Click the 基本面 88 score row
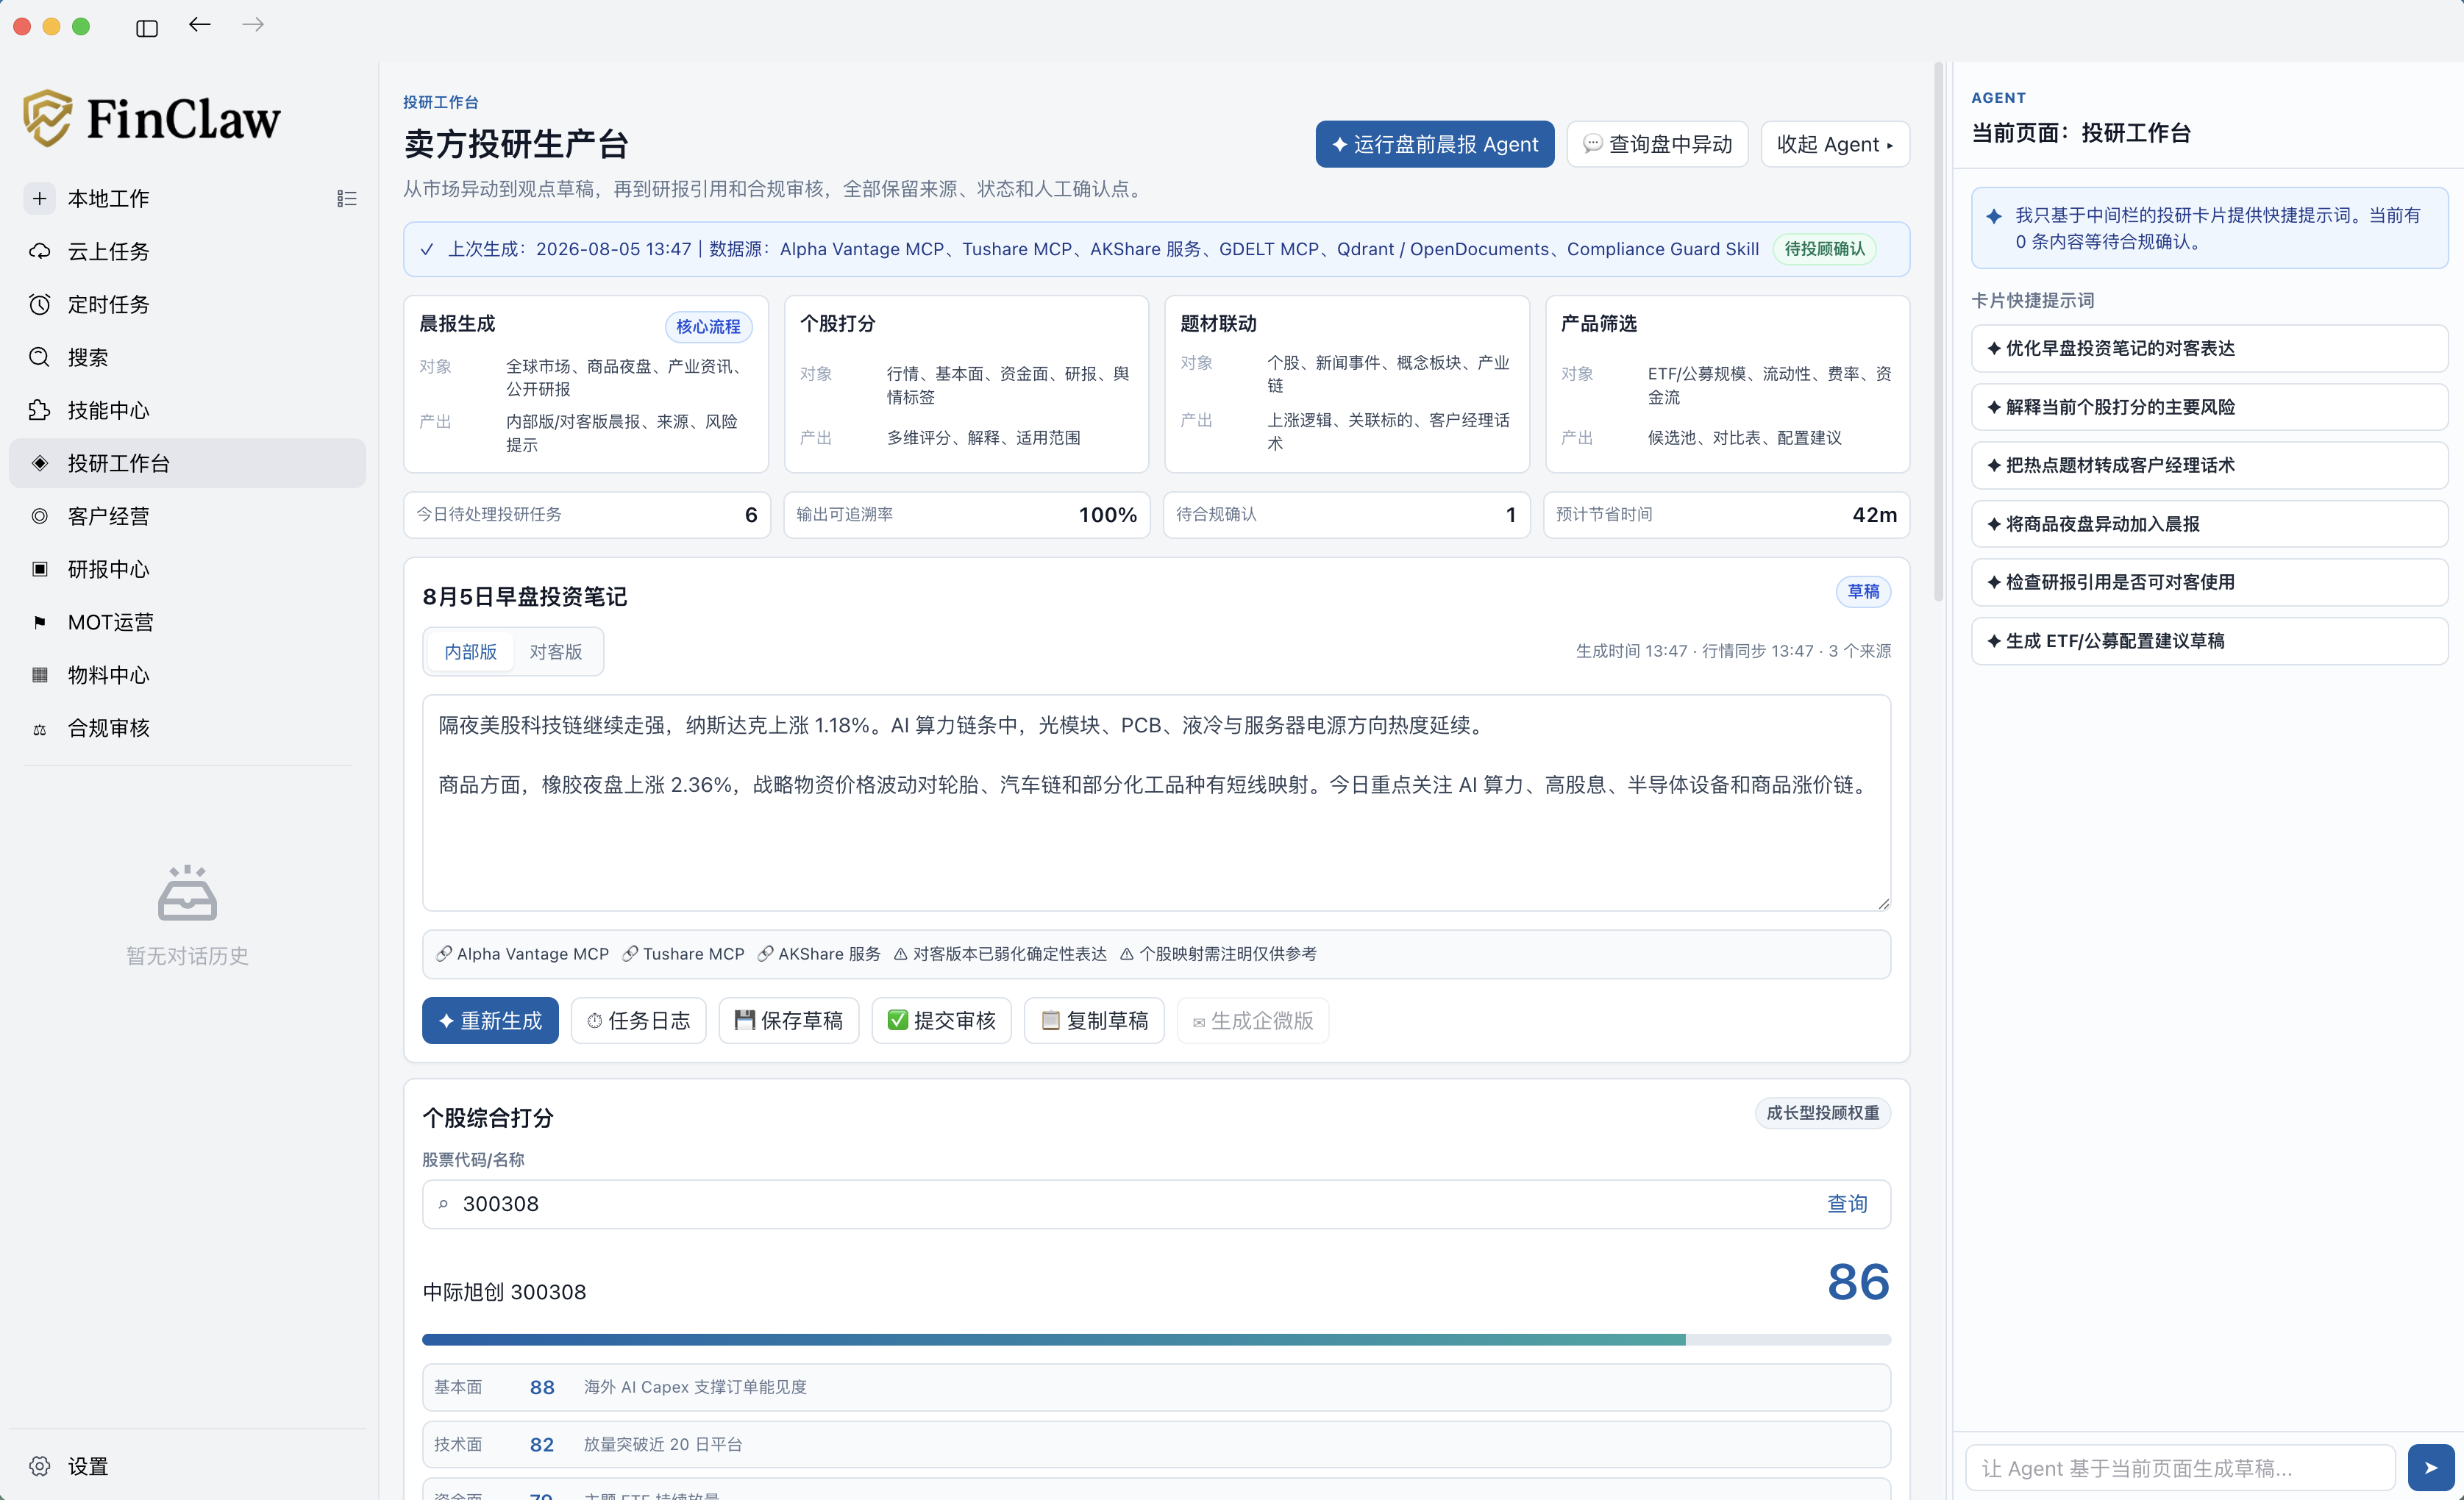The height and width of the screenshot is (1500, 2464). (1156, 1387)
